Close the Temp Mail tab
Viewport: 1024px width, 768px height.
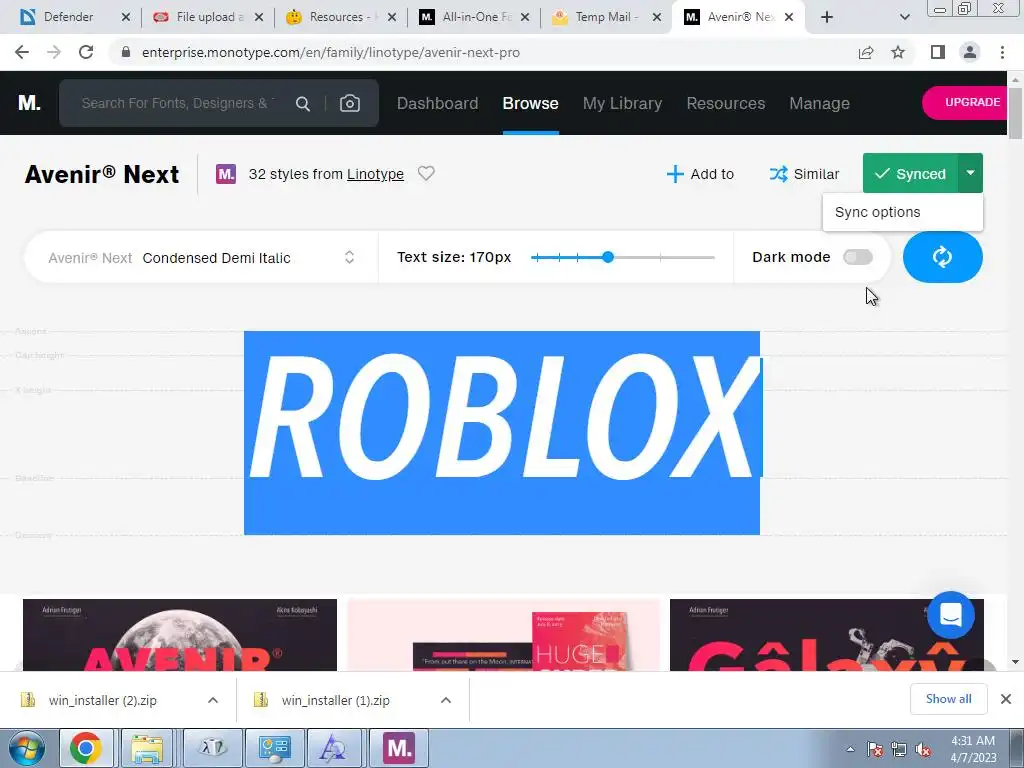pyautogui.click(x=658, y=17)
